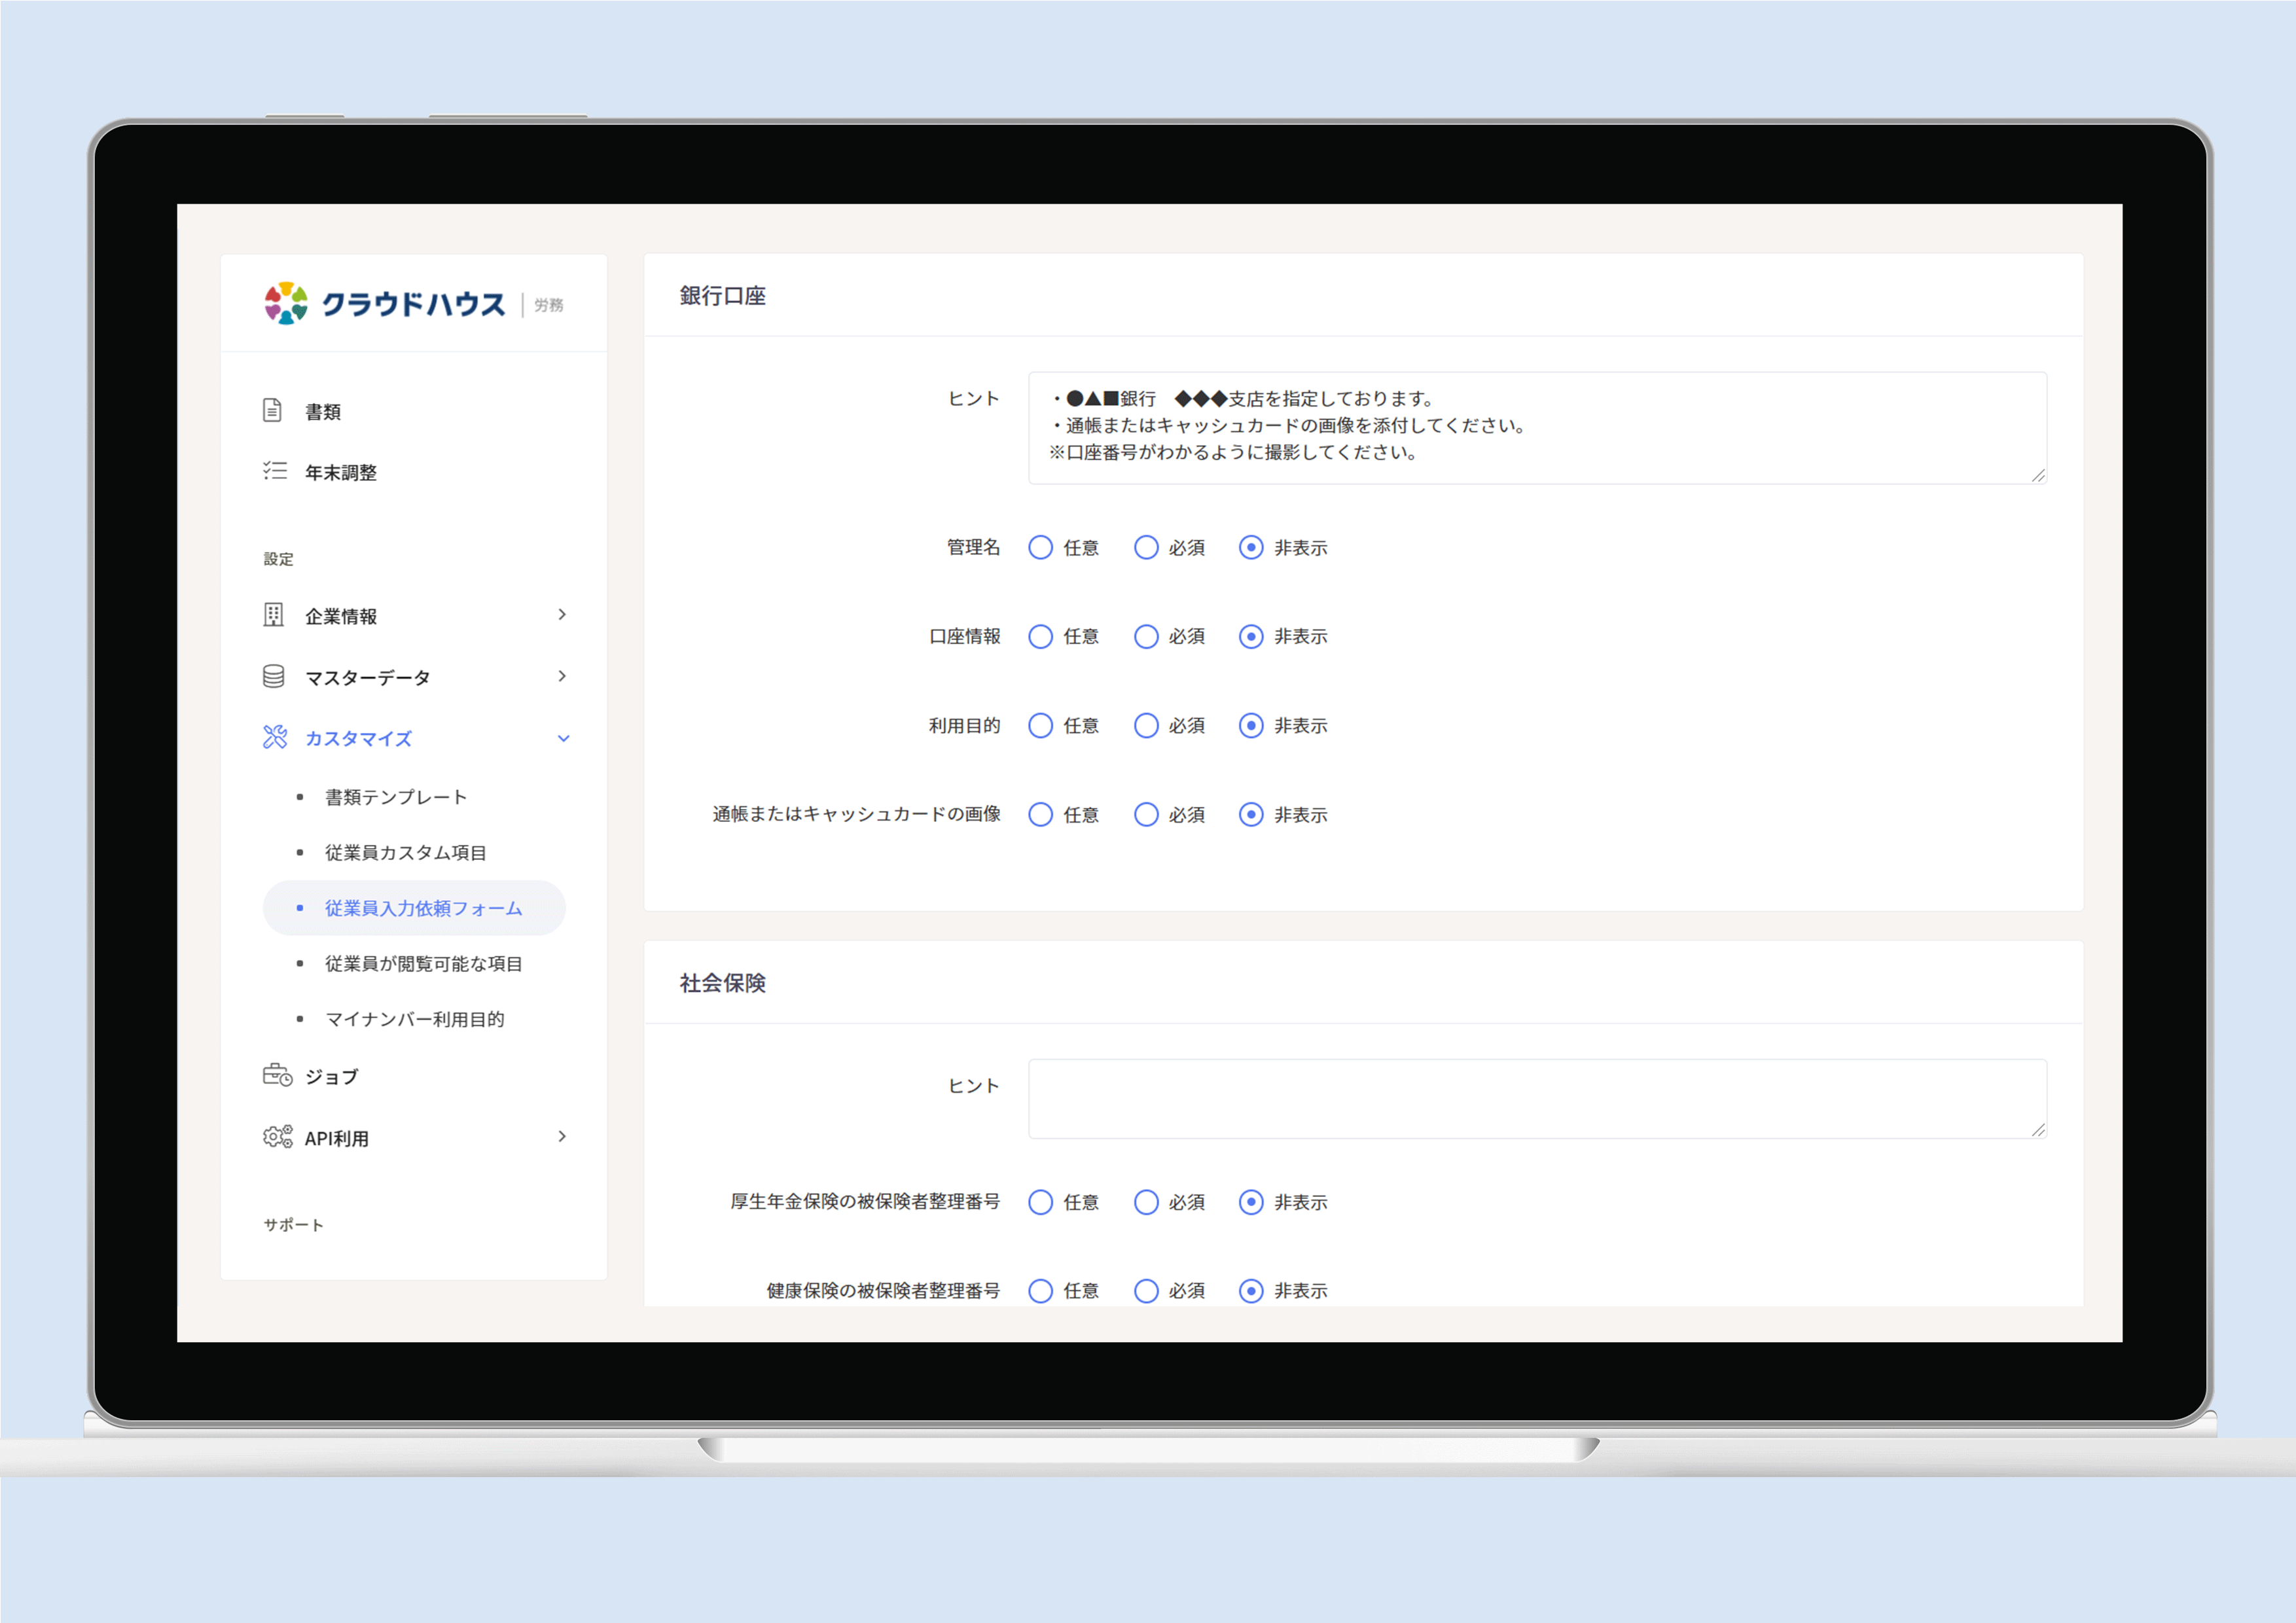2296x1623 pixels.
Task: Click the カスタマイズ tools icon
Action: (x=275, y=738)
